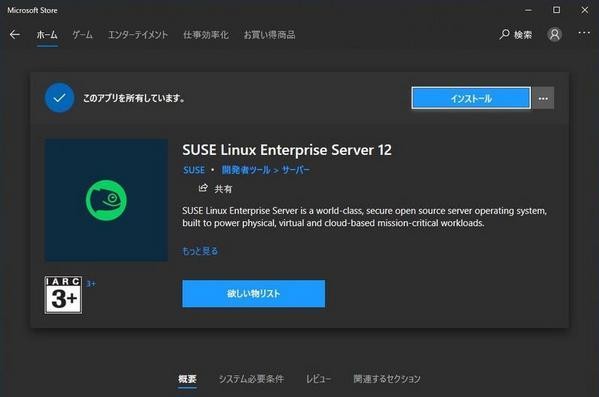Image resolution: width=599 pixels, height=397 pixels.
Task: Switch to the エンターテイメント tab
Action: (x=138, y=35)
